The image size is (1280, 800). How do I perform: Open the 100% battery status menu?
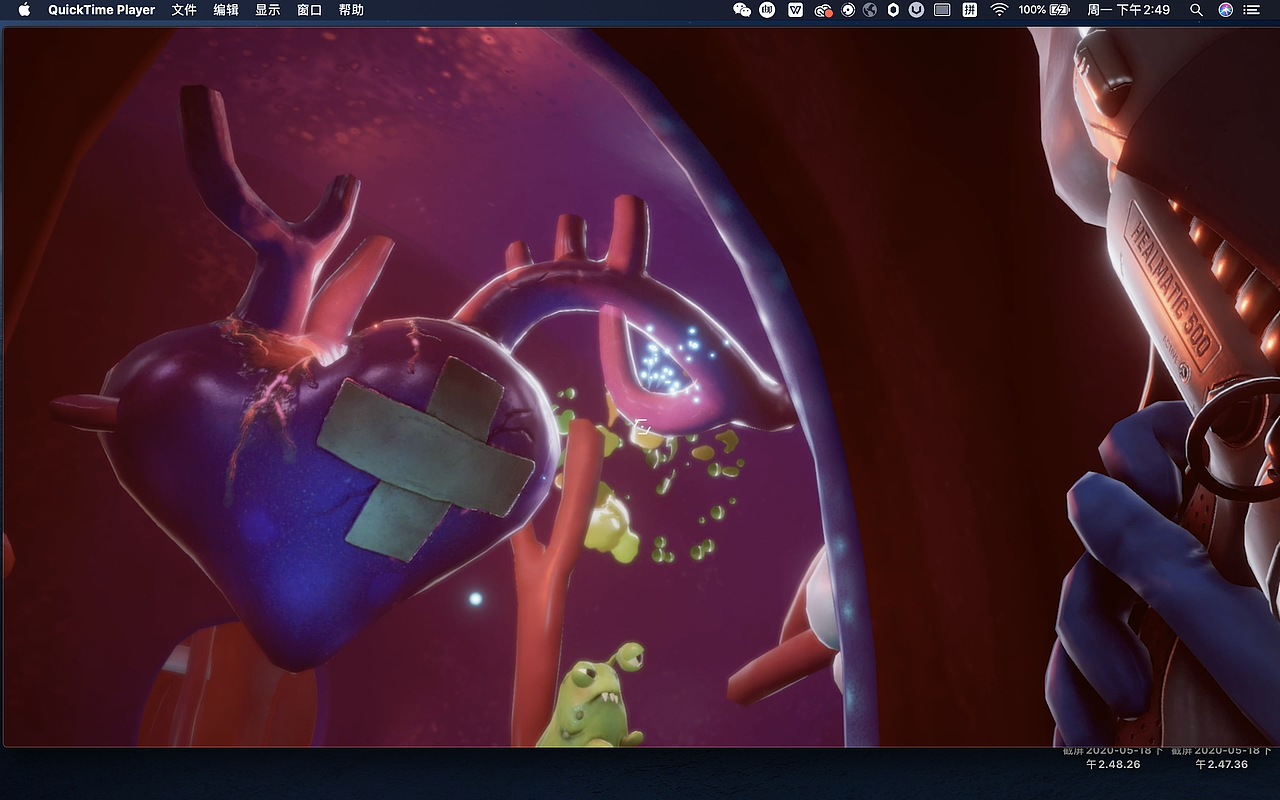(x=1044, y=10)
